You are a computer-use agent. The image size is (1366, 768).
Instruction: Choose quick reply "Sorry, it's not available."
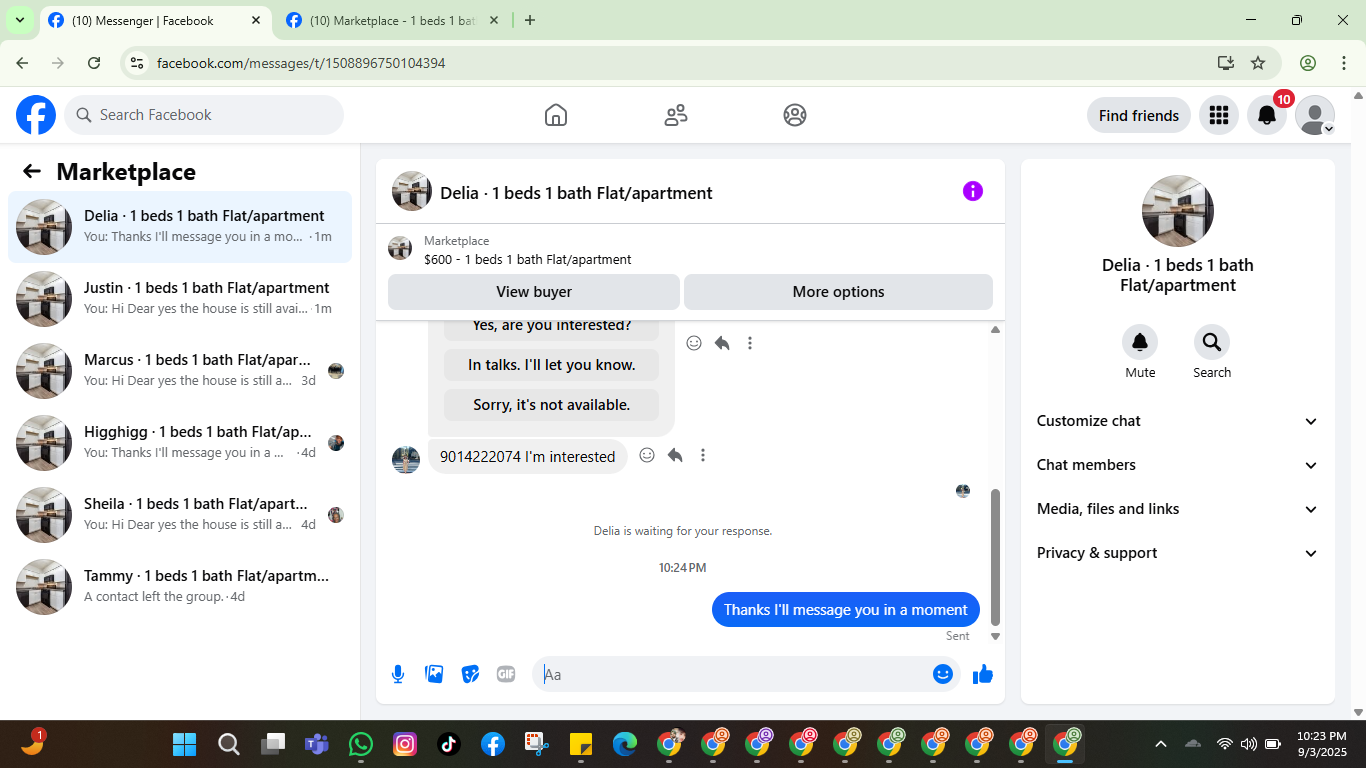coord(551,405)
